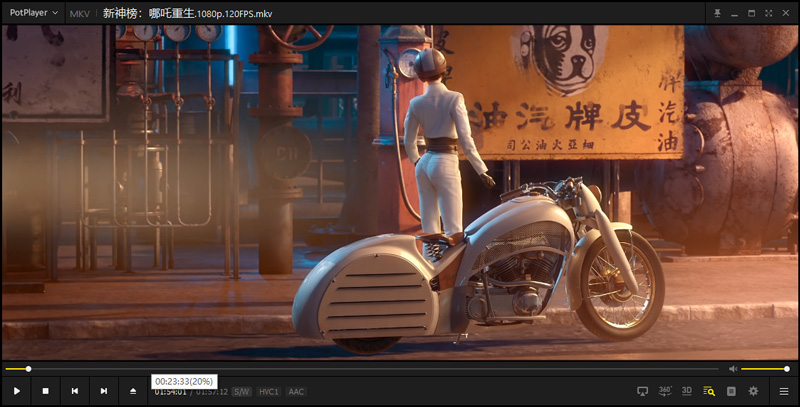Open a file with the eject icon
800x407 pixels.
coord(133,391)
